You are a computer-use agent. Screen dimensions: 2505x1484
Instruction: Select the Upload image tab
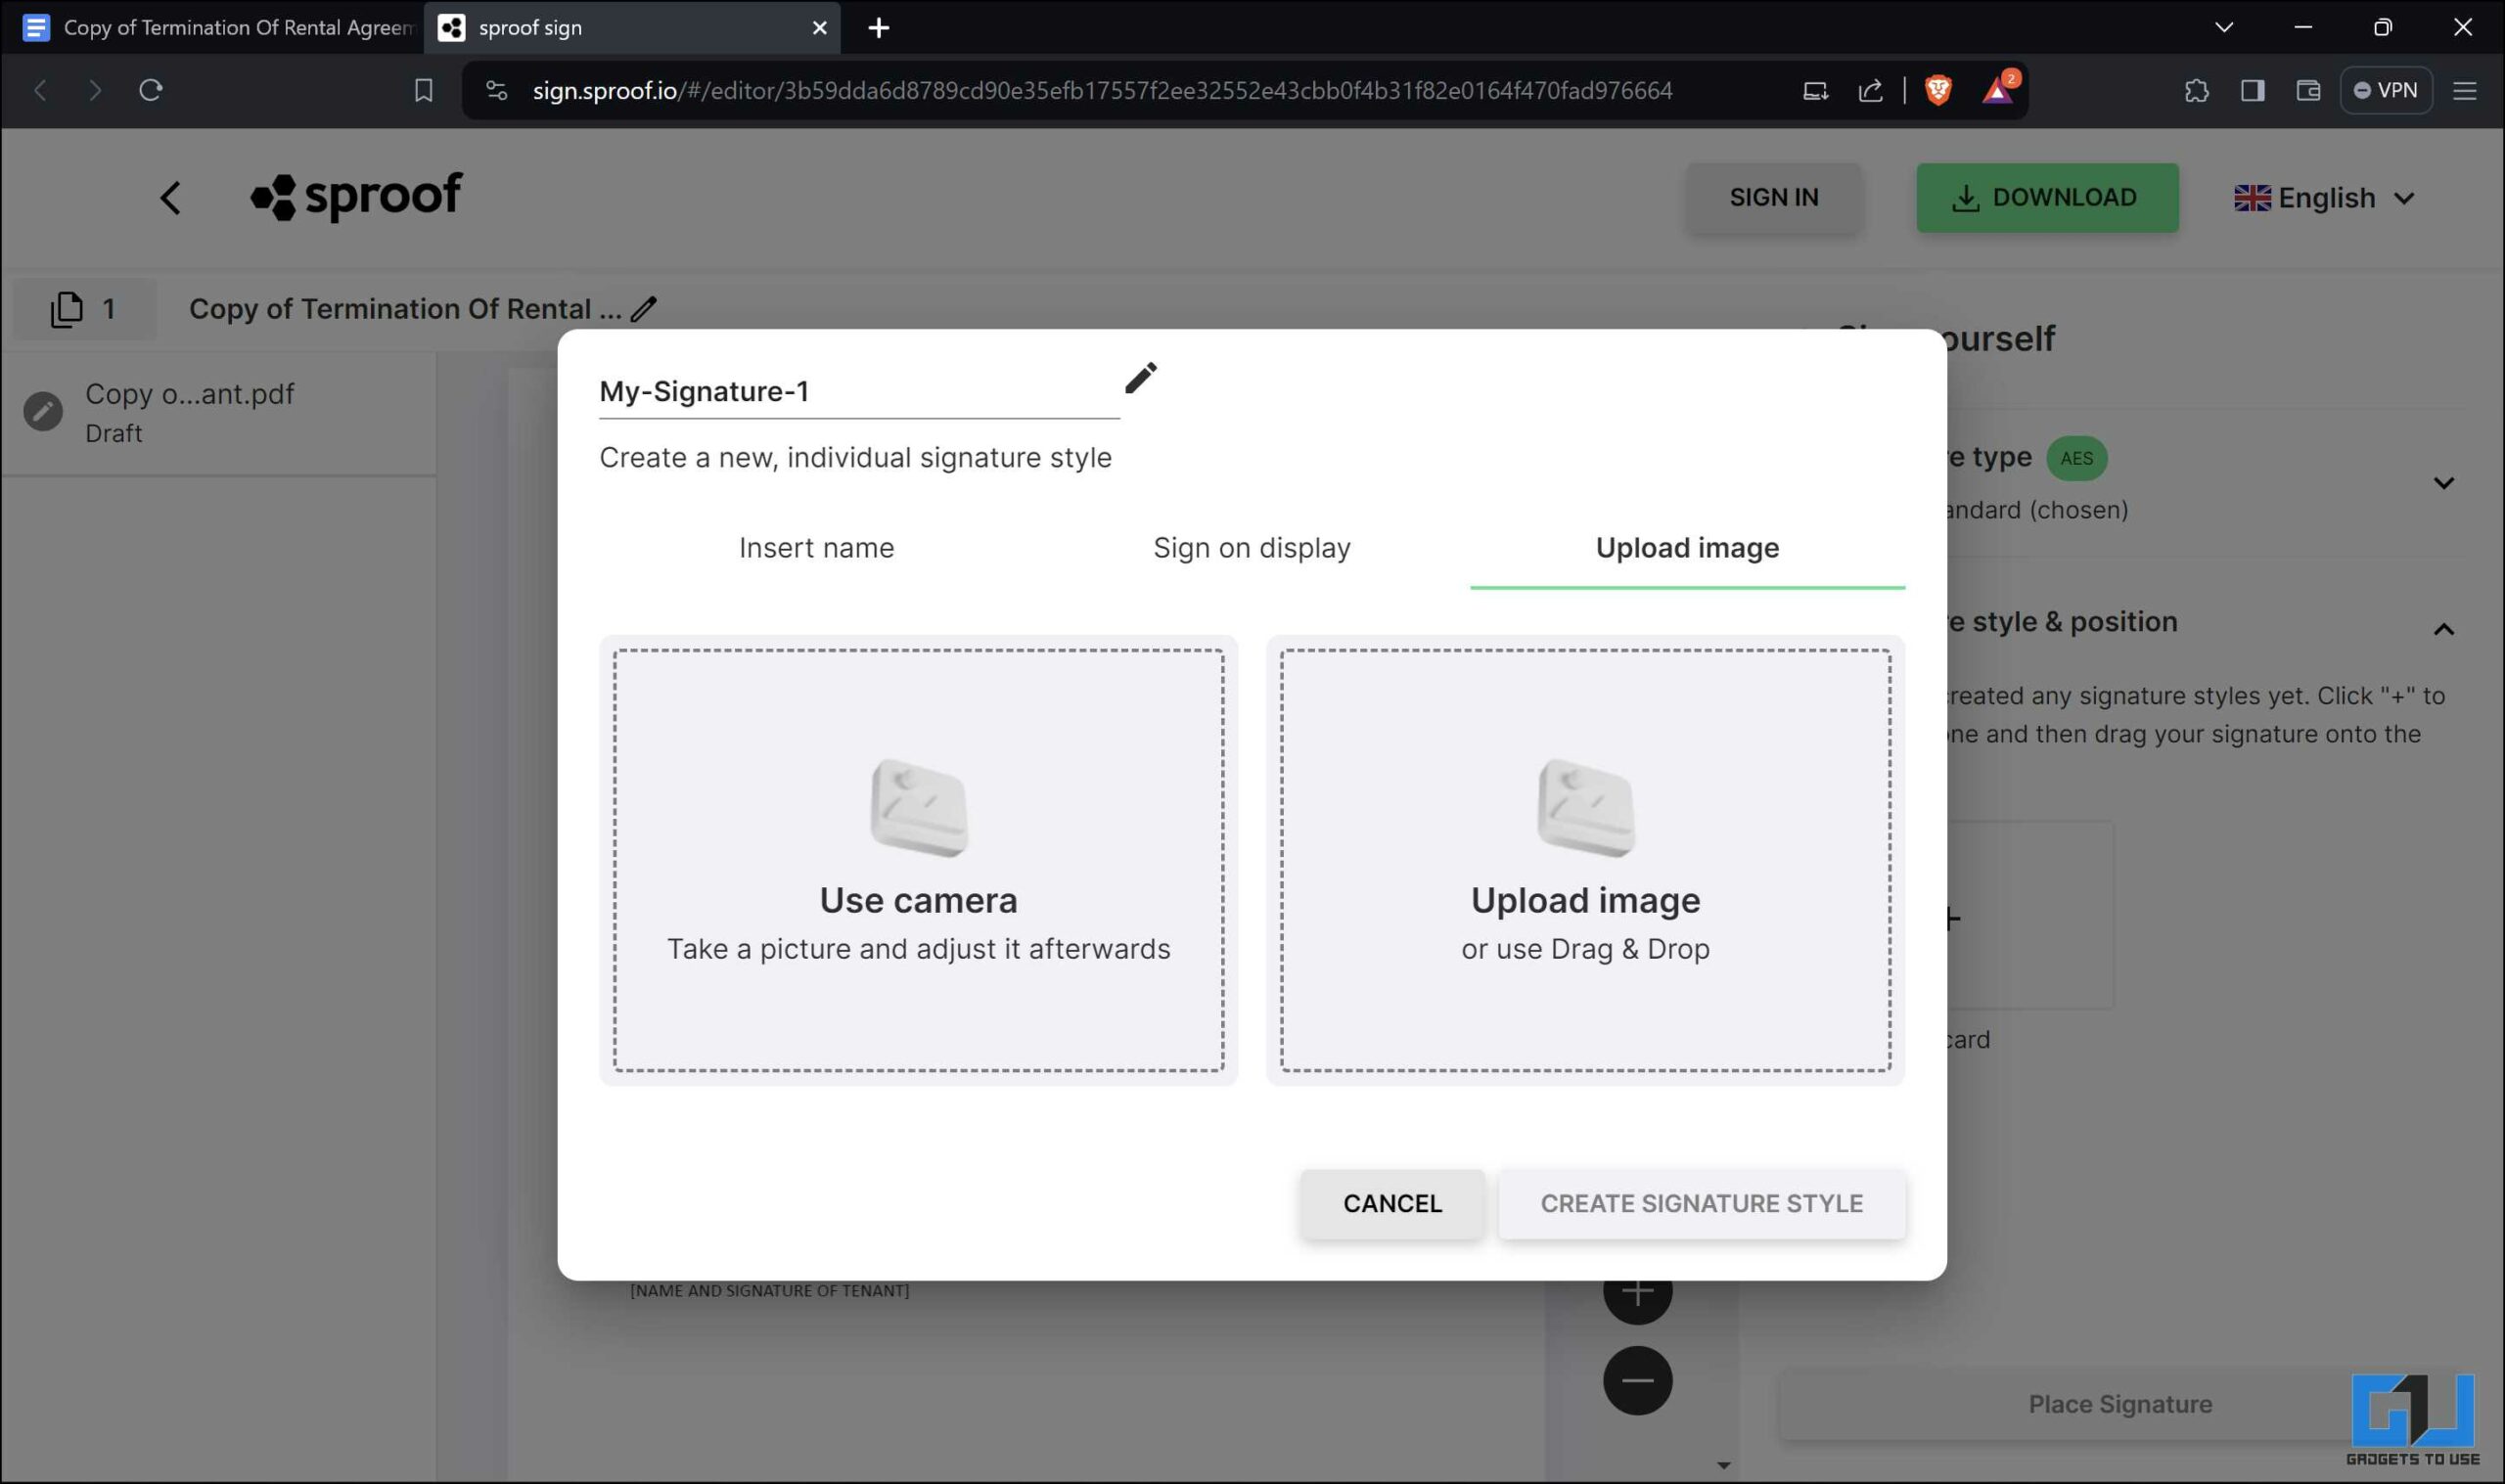pos(1687,548)
